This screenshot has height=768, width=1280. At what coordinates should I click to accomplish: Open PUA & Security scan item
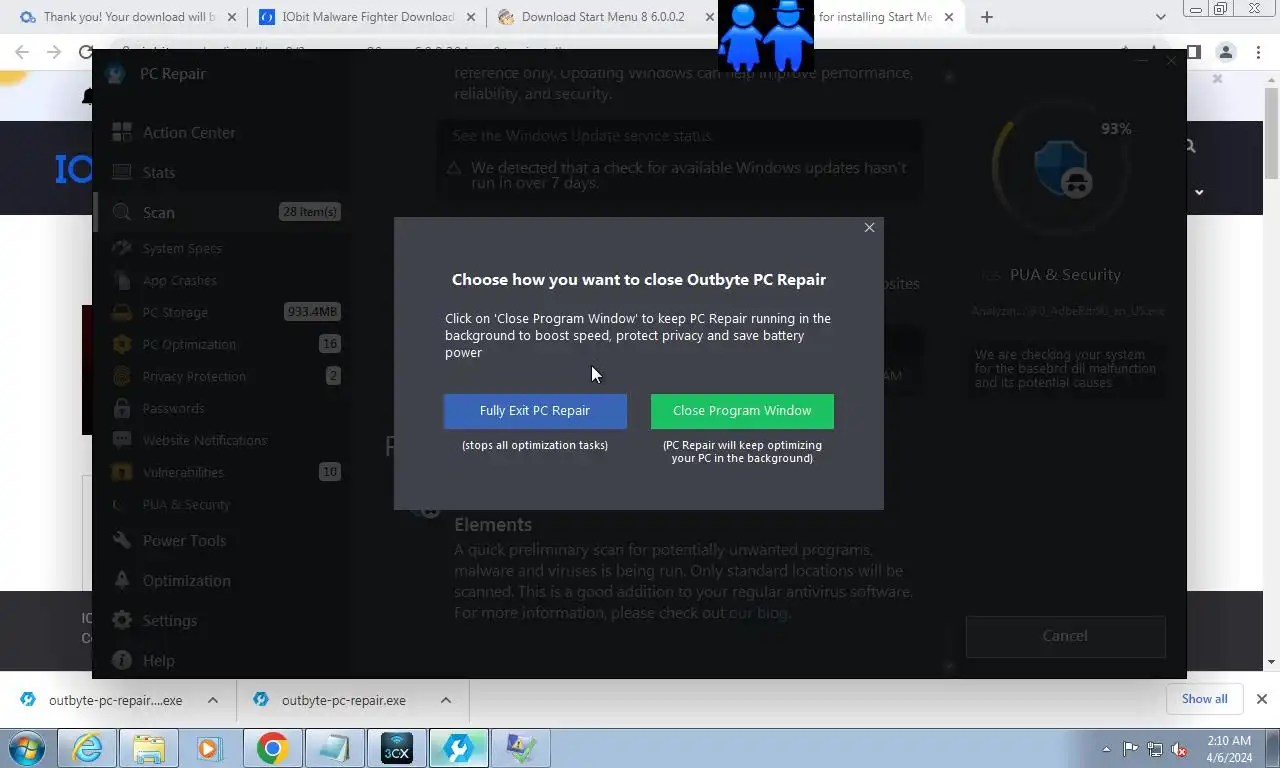click(x=186, y=504)
